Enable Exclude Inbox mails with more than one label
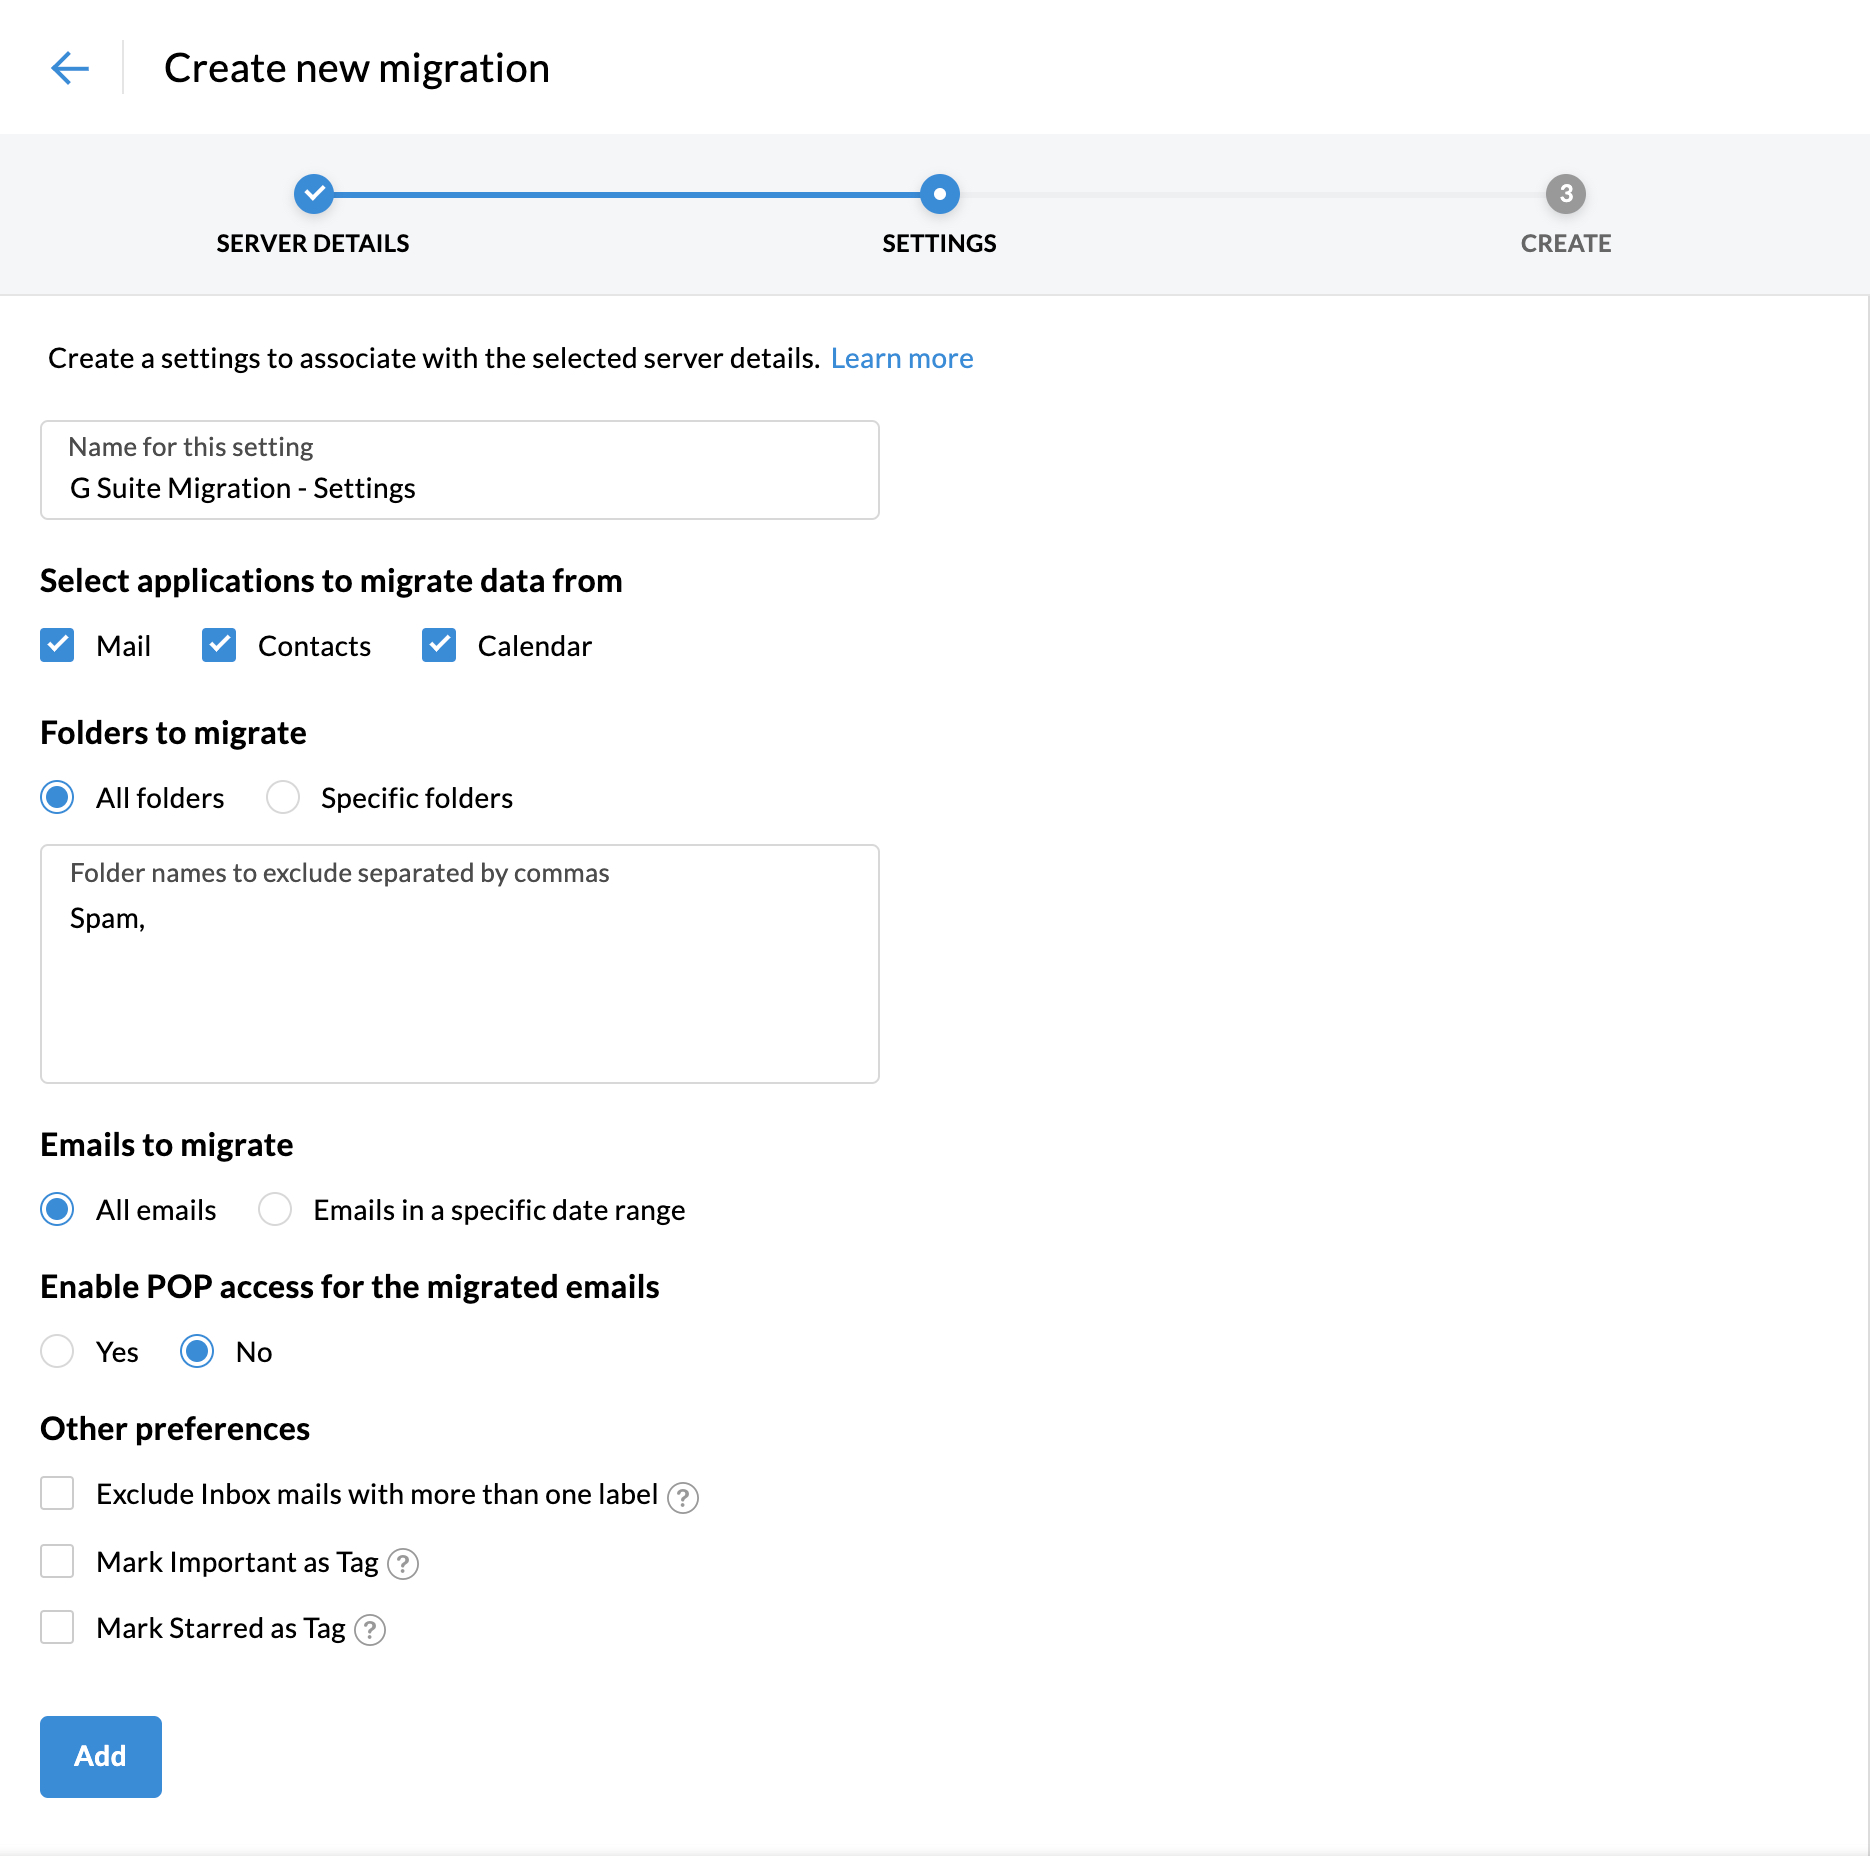This screenshot has width=1870, height=1856. (57, 1494)
